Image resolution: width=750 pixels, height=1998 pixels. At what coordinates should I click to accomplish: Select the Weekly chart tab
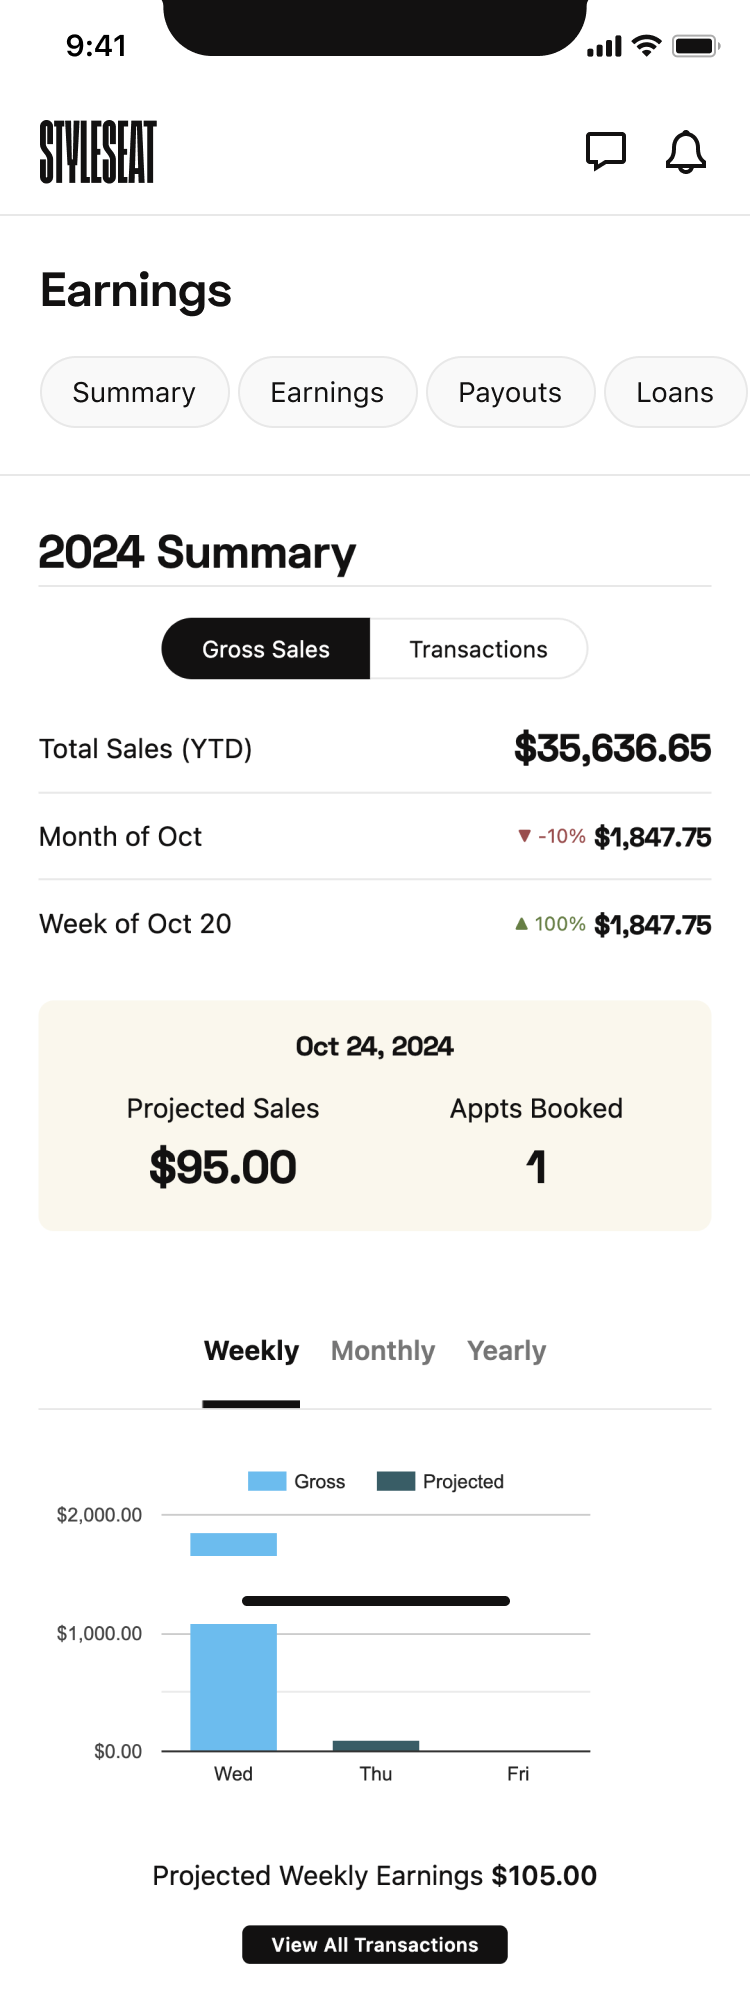click(x=251, y=1351)
